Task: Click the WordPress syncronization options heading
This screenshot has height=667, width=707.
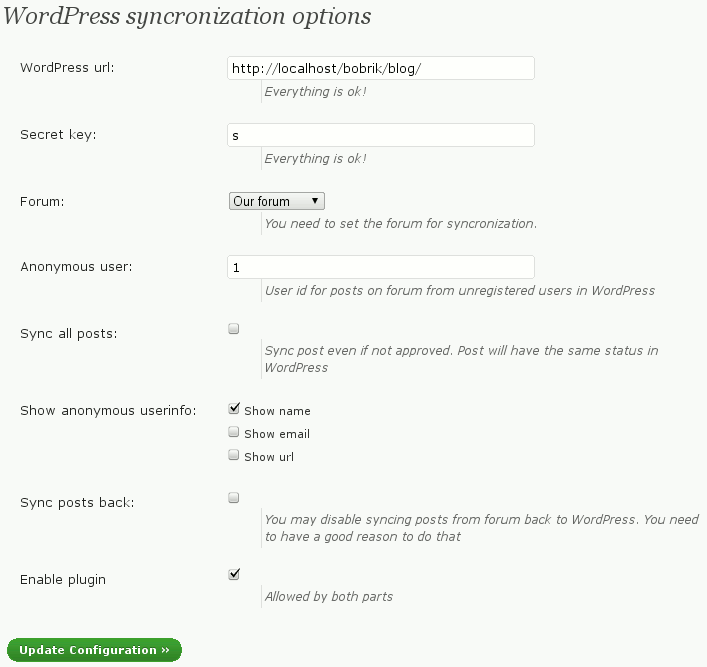Action: [187, 16]
